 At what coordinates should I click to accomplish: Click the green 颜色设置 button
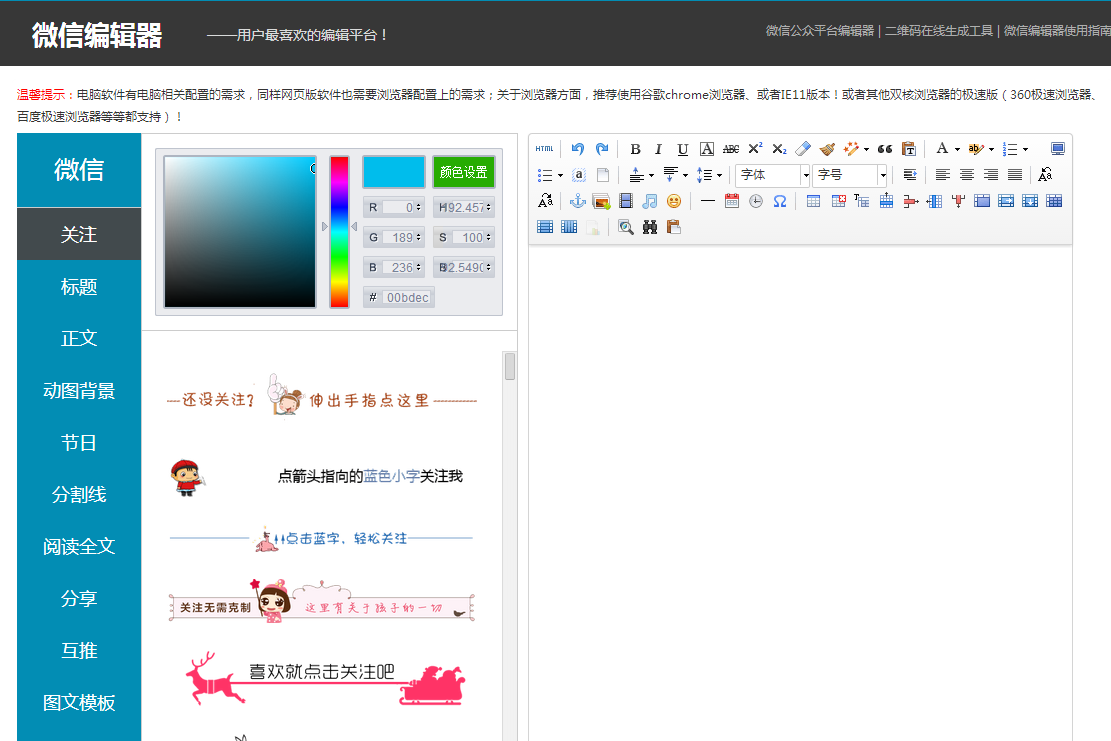[463, 172]
